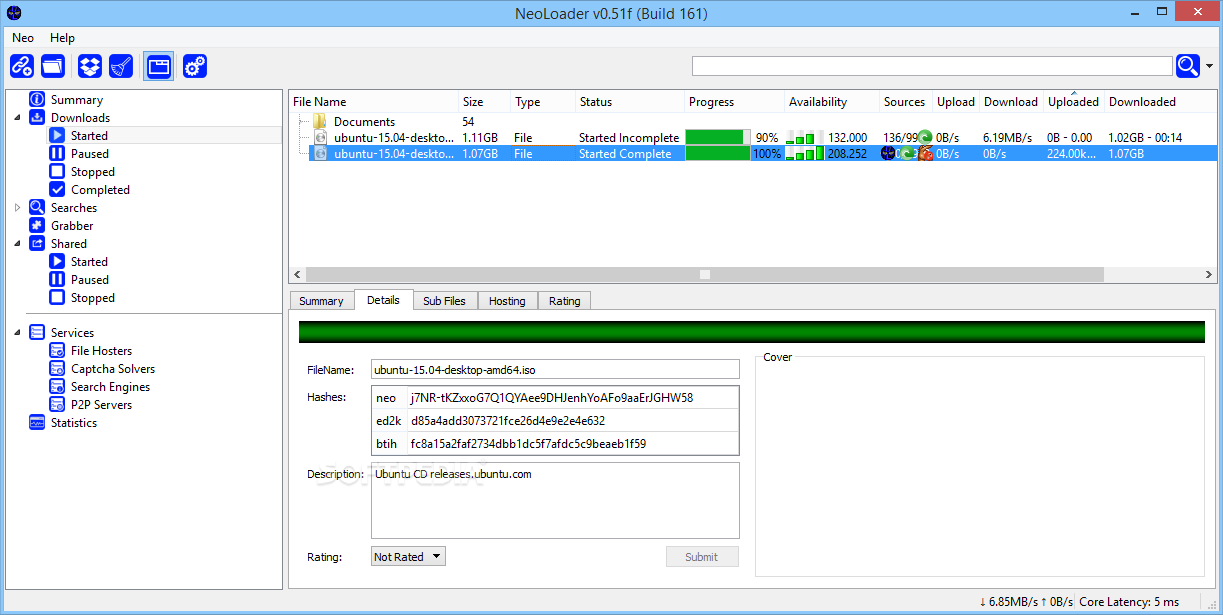1223x615 pixels.
Task: Click the 100% progress bar of selected file
Action: [718, 154]
